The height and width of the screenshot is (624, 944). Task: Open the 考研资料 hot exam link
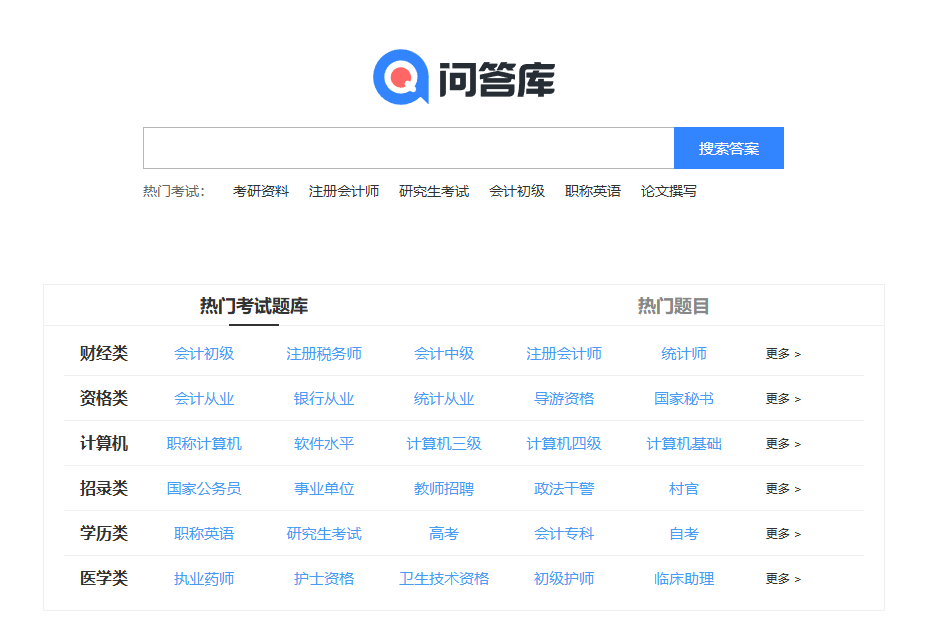point(261,192)
